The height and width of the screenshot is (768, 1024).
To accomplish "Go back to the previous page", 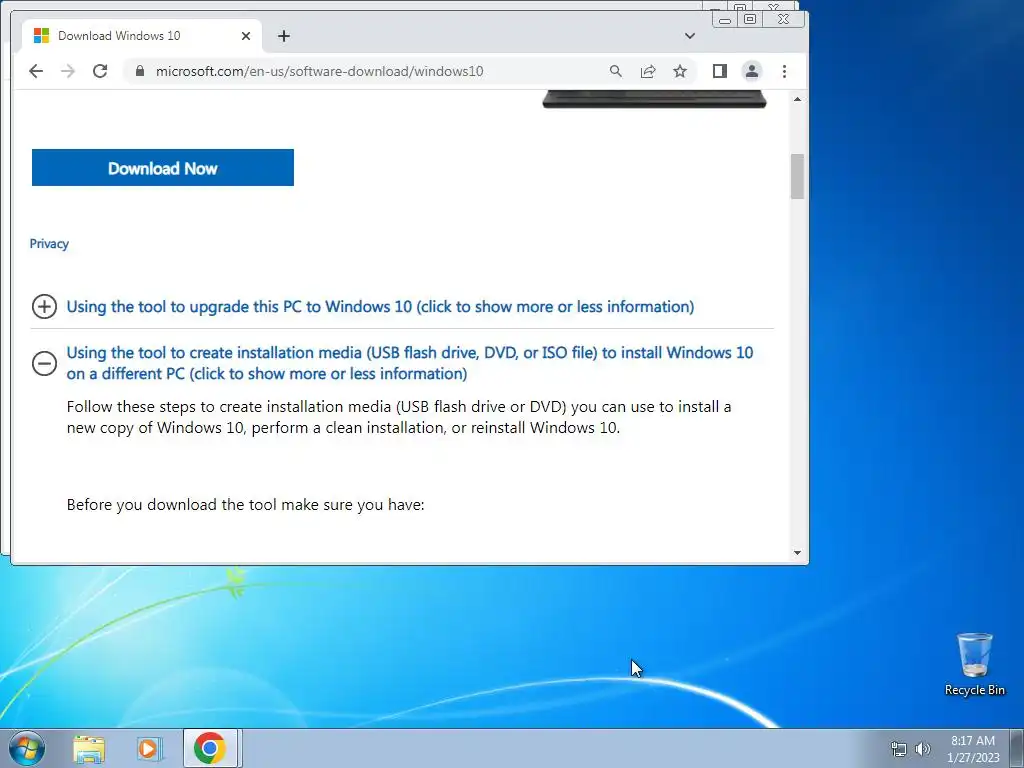I will tap(36, 71).
